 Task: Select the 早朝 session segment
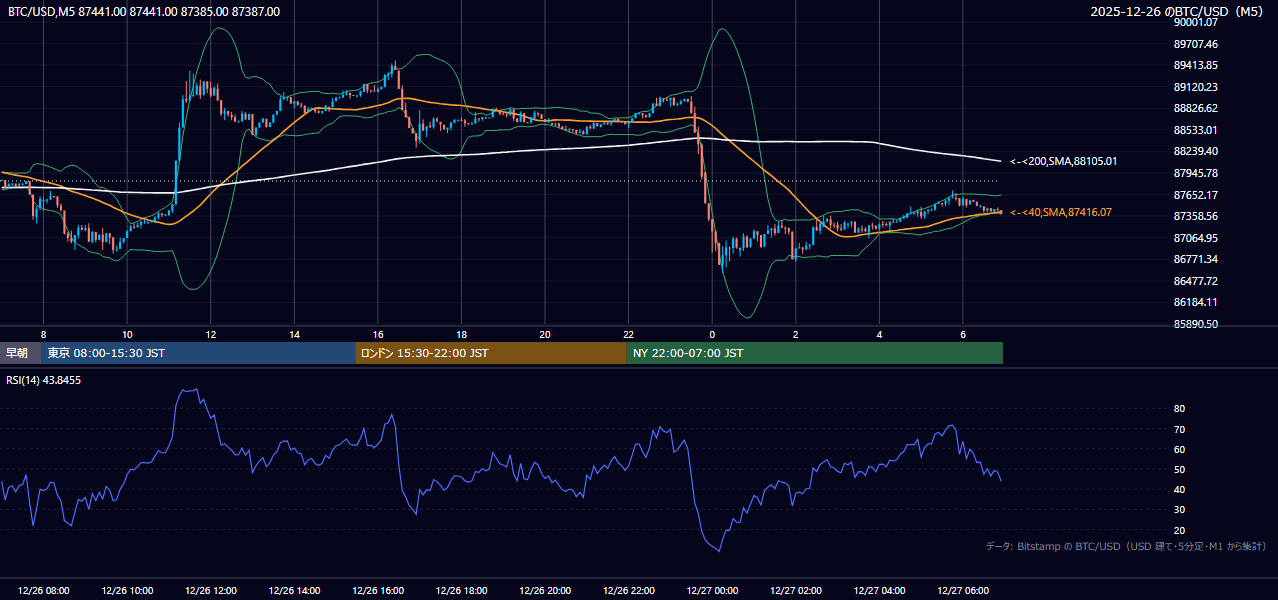click(x=20, y=353)
